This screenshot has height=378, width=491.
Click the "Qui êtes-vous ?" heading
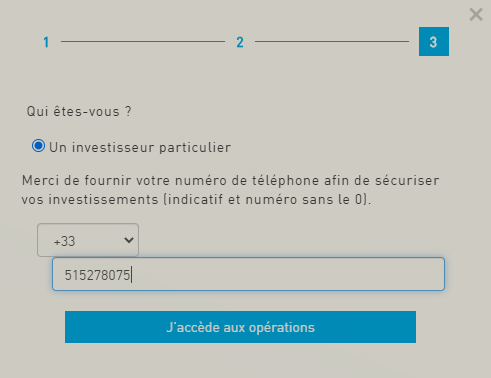coord(79,111)
